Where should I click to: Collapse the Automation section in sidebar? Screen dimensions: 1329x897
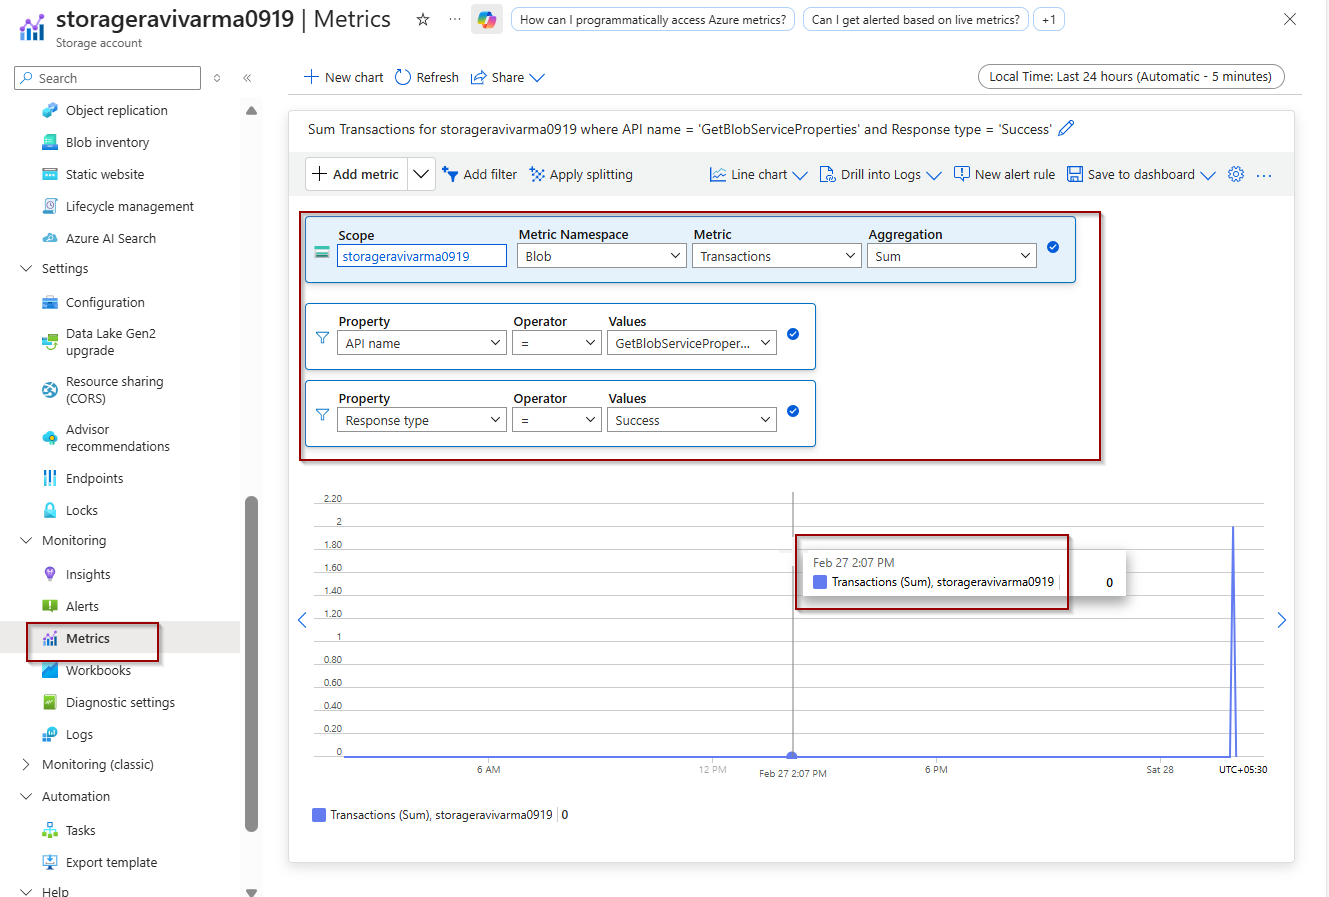26,796
